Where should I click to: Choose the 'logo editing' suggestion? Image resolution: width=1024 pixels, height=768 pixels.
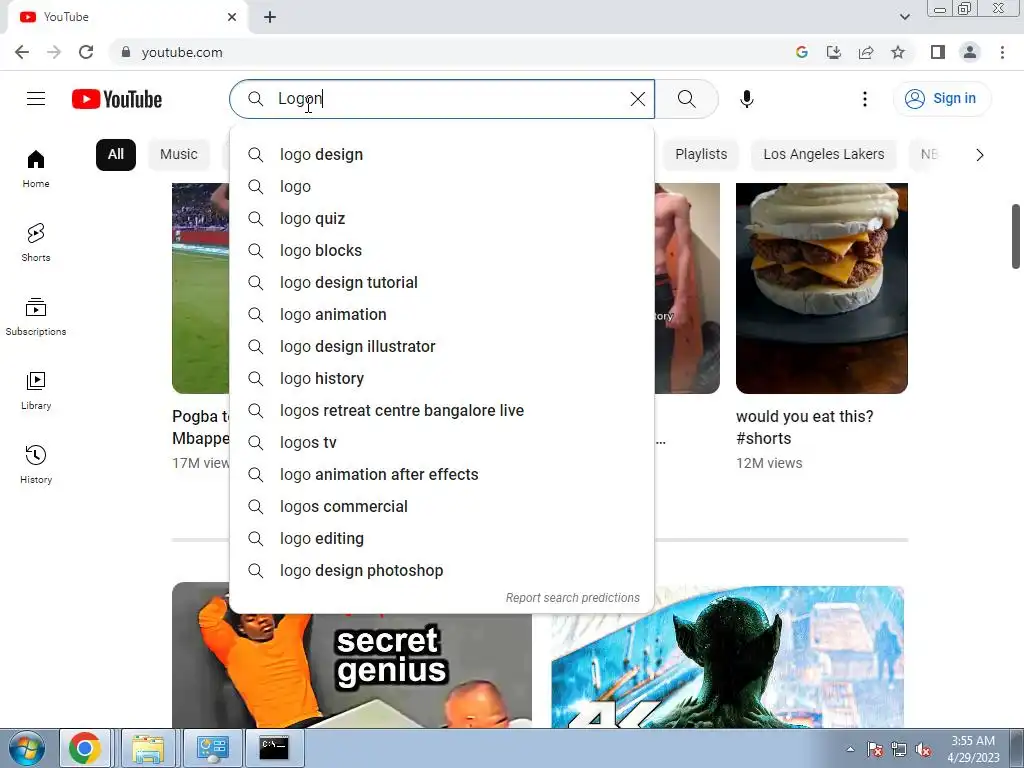point(442,539)
